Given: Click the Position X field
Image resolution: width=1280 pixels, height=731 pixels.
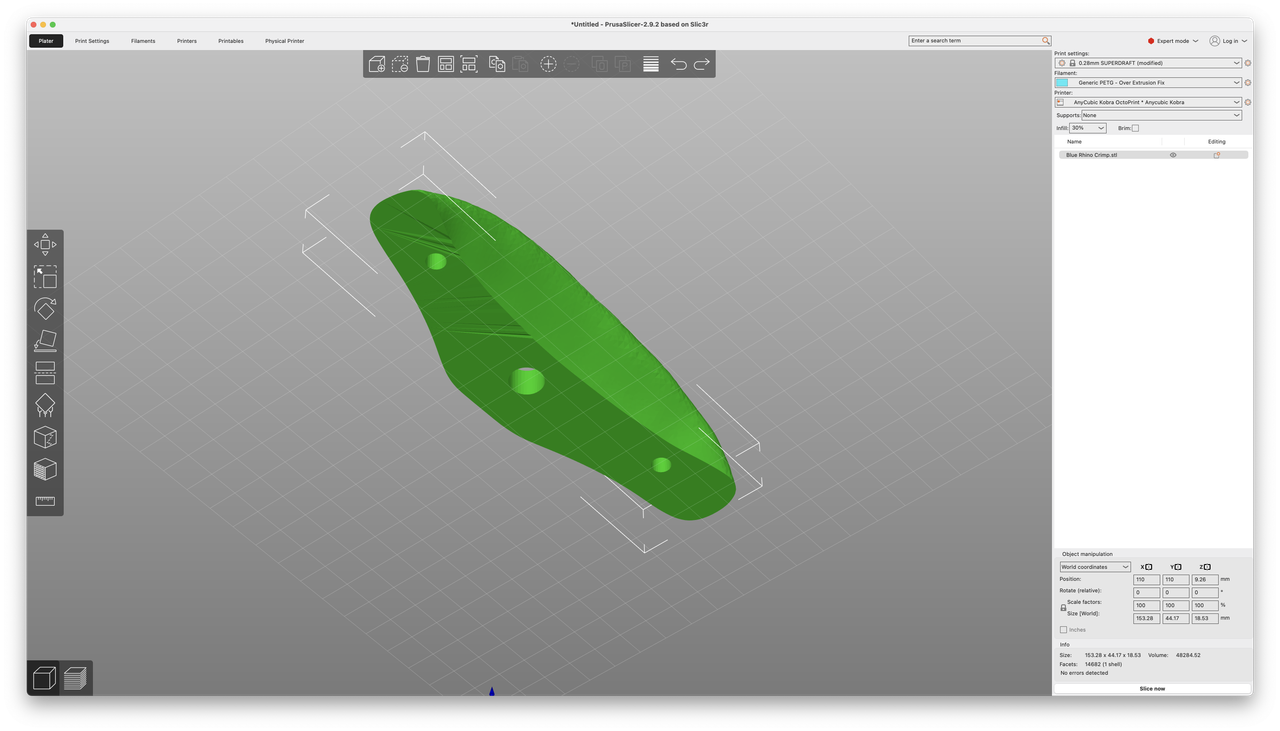Looking at the screenshot, I should (1146, 579).
